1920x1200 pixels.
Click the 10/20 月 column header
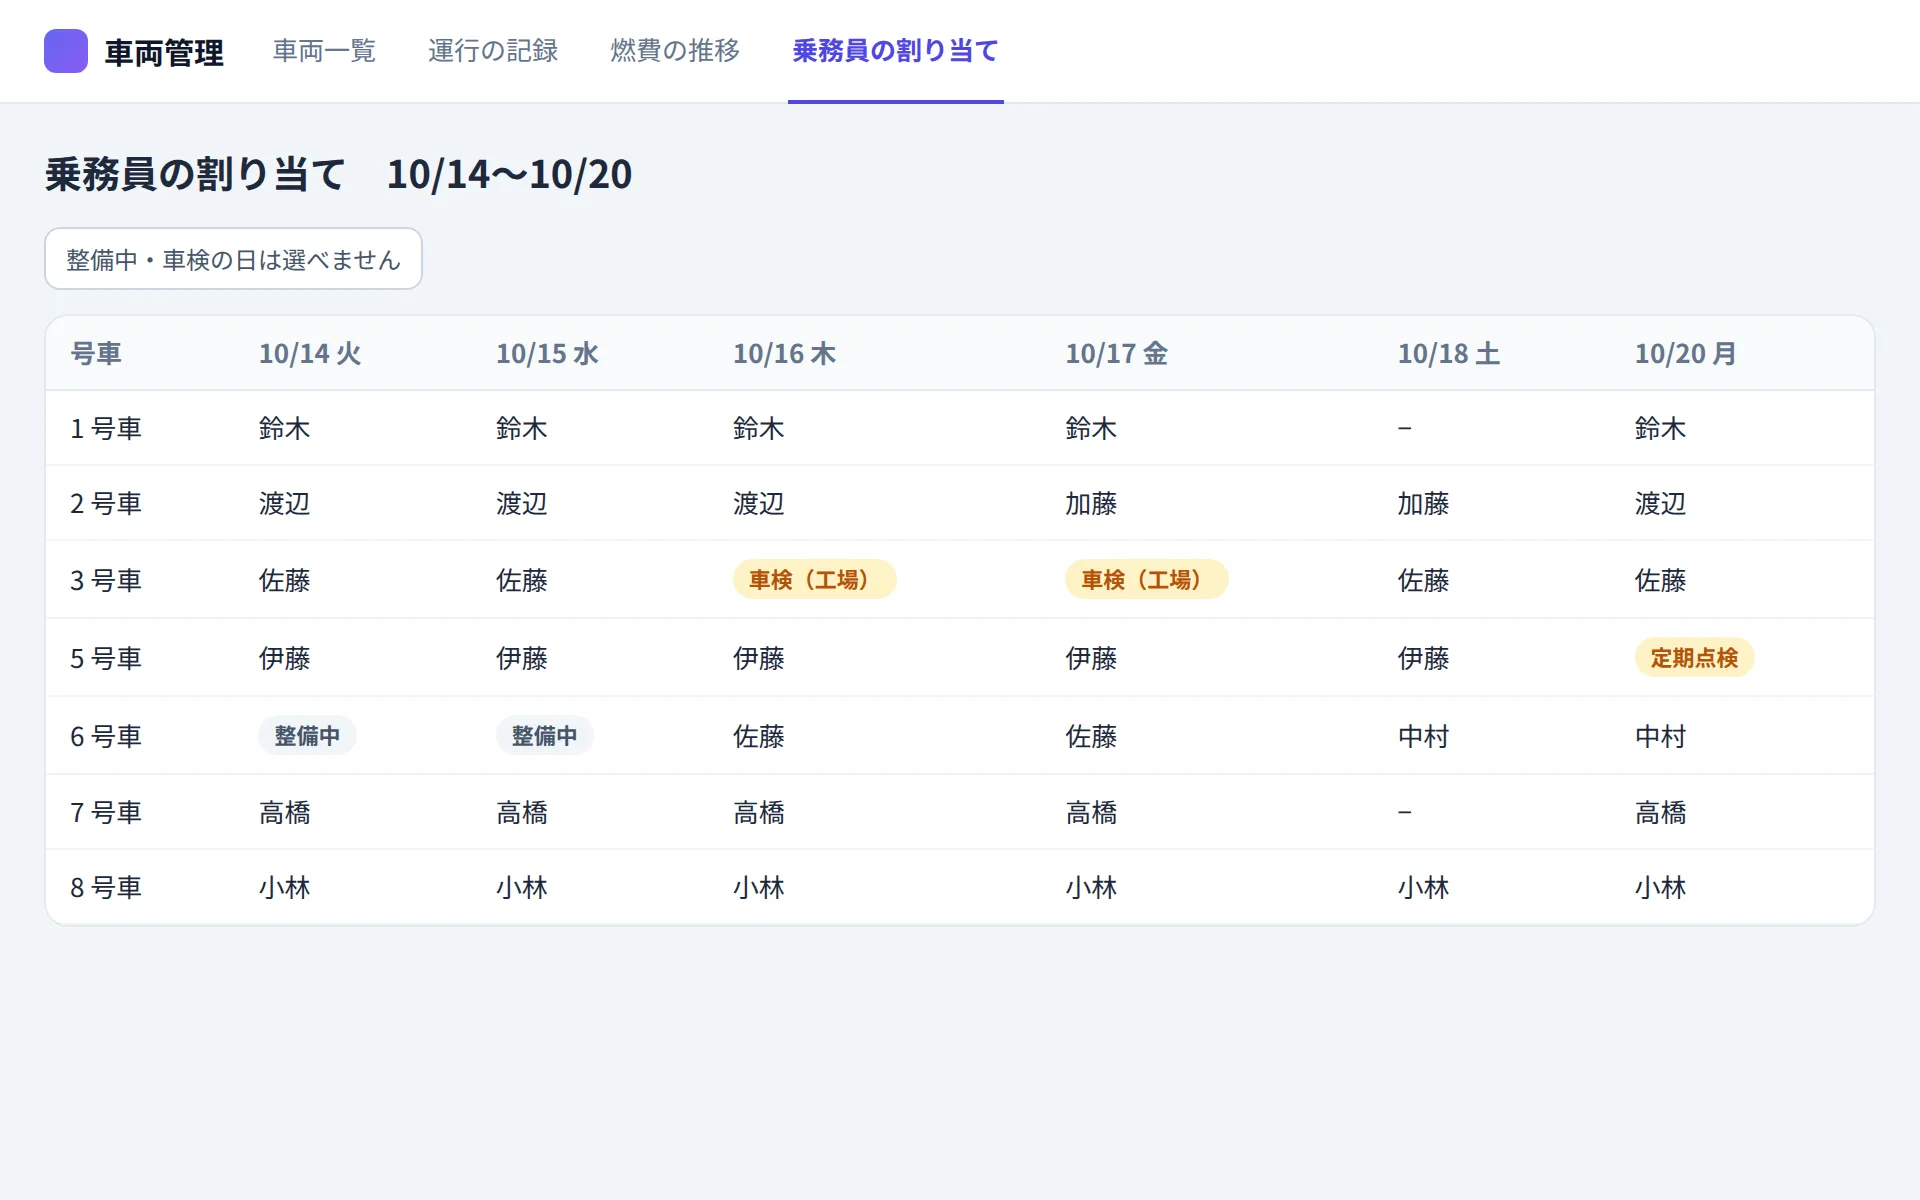[x=1685, y=354]
